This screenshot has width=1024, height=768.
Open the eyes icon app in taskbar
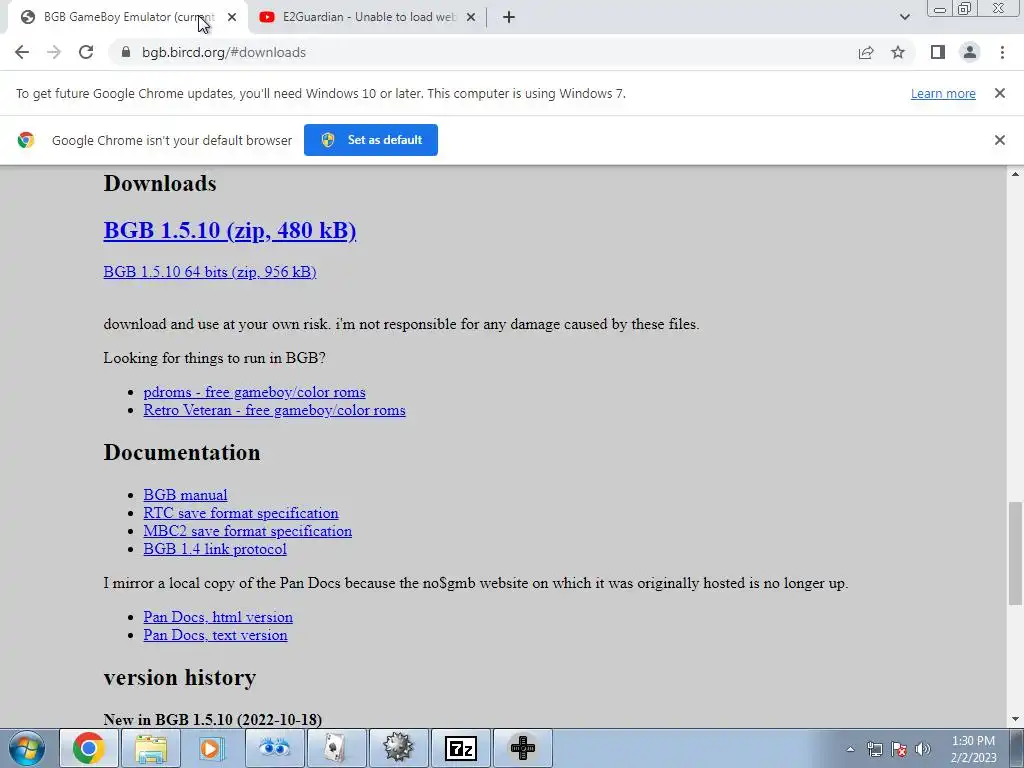click(x=274, y=748)
